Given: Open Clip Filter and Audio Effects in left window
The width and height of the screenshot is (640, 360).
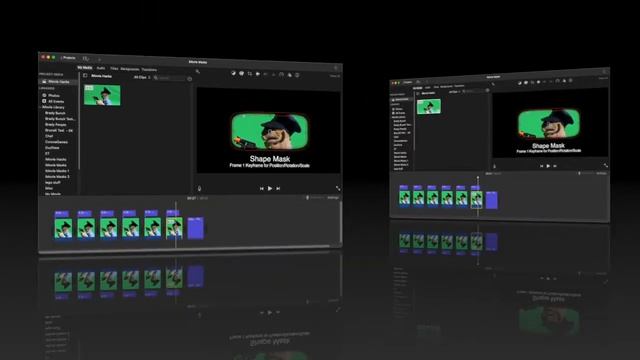Looking at the screenshot, I should [290, 75].
